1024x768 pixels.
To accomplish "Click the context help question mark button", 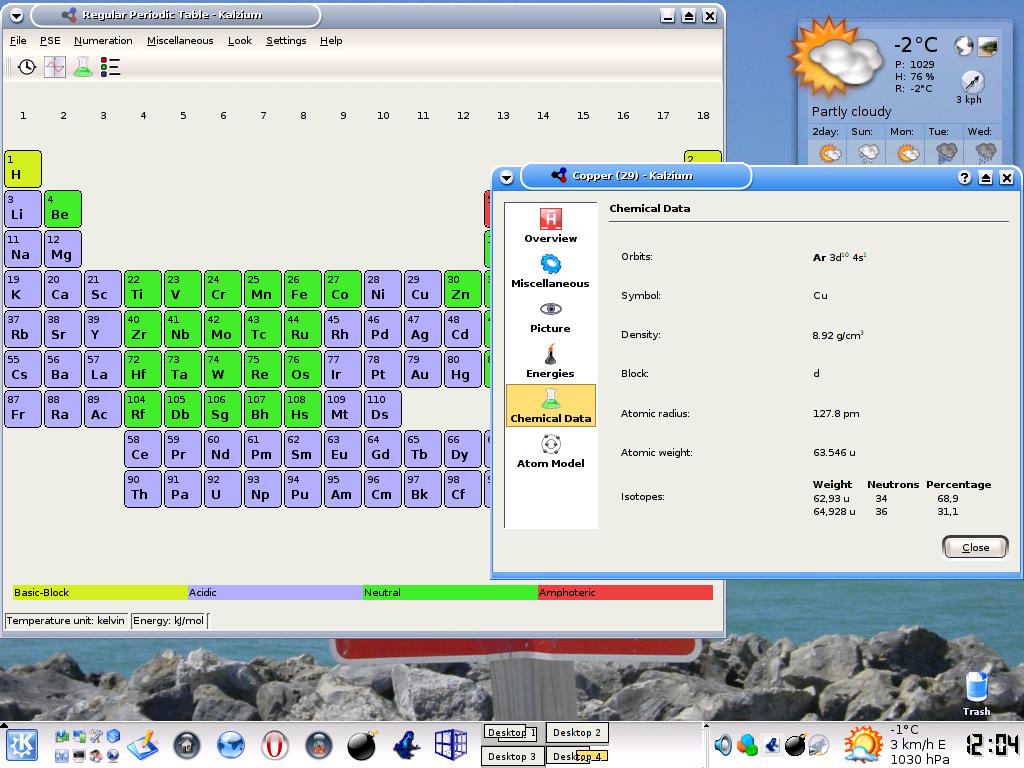I will point(964,178).
